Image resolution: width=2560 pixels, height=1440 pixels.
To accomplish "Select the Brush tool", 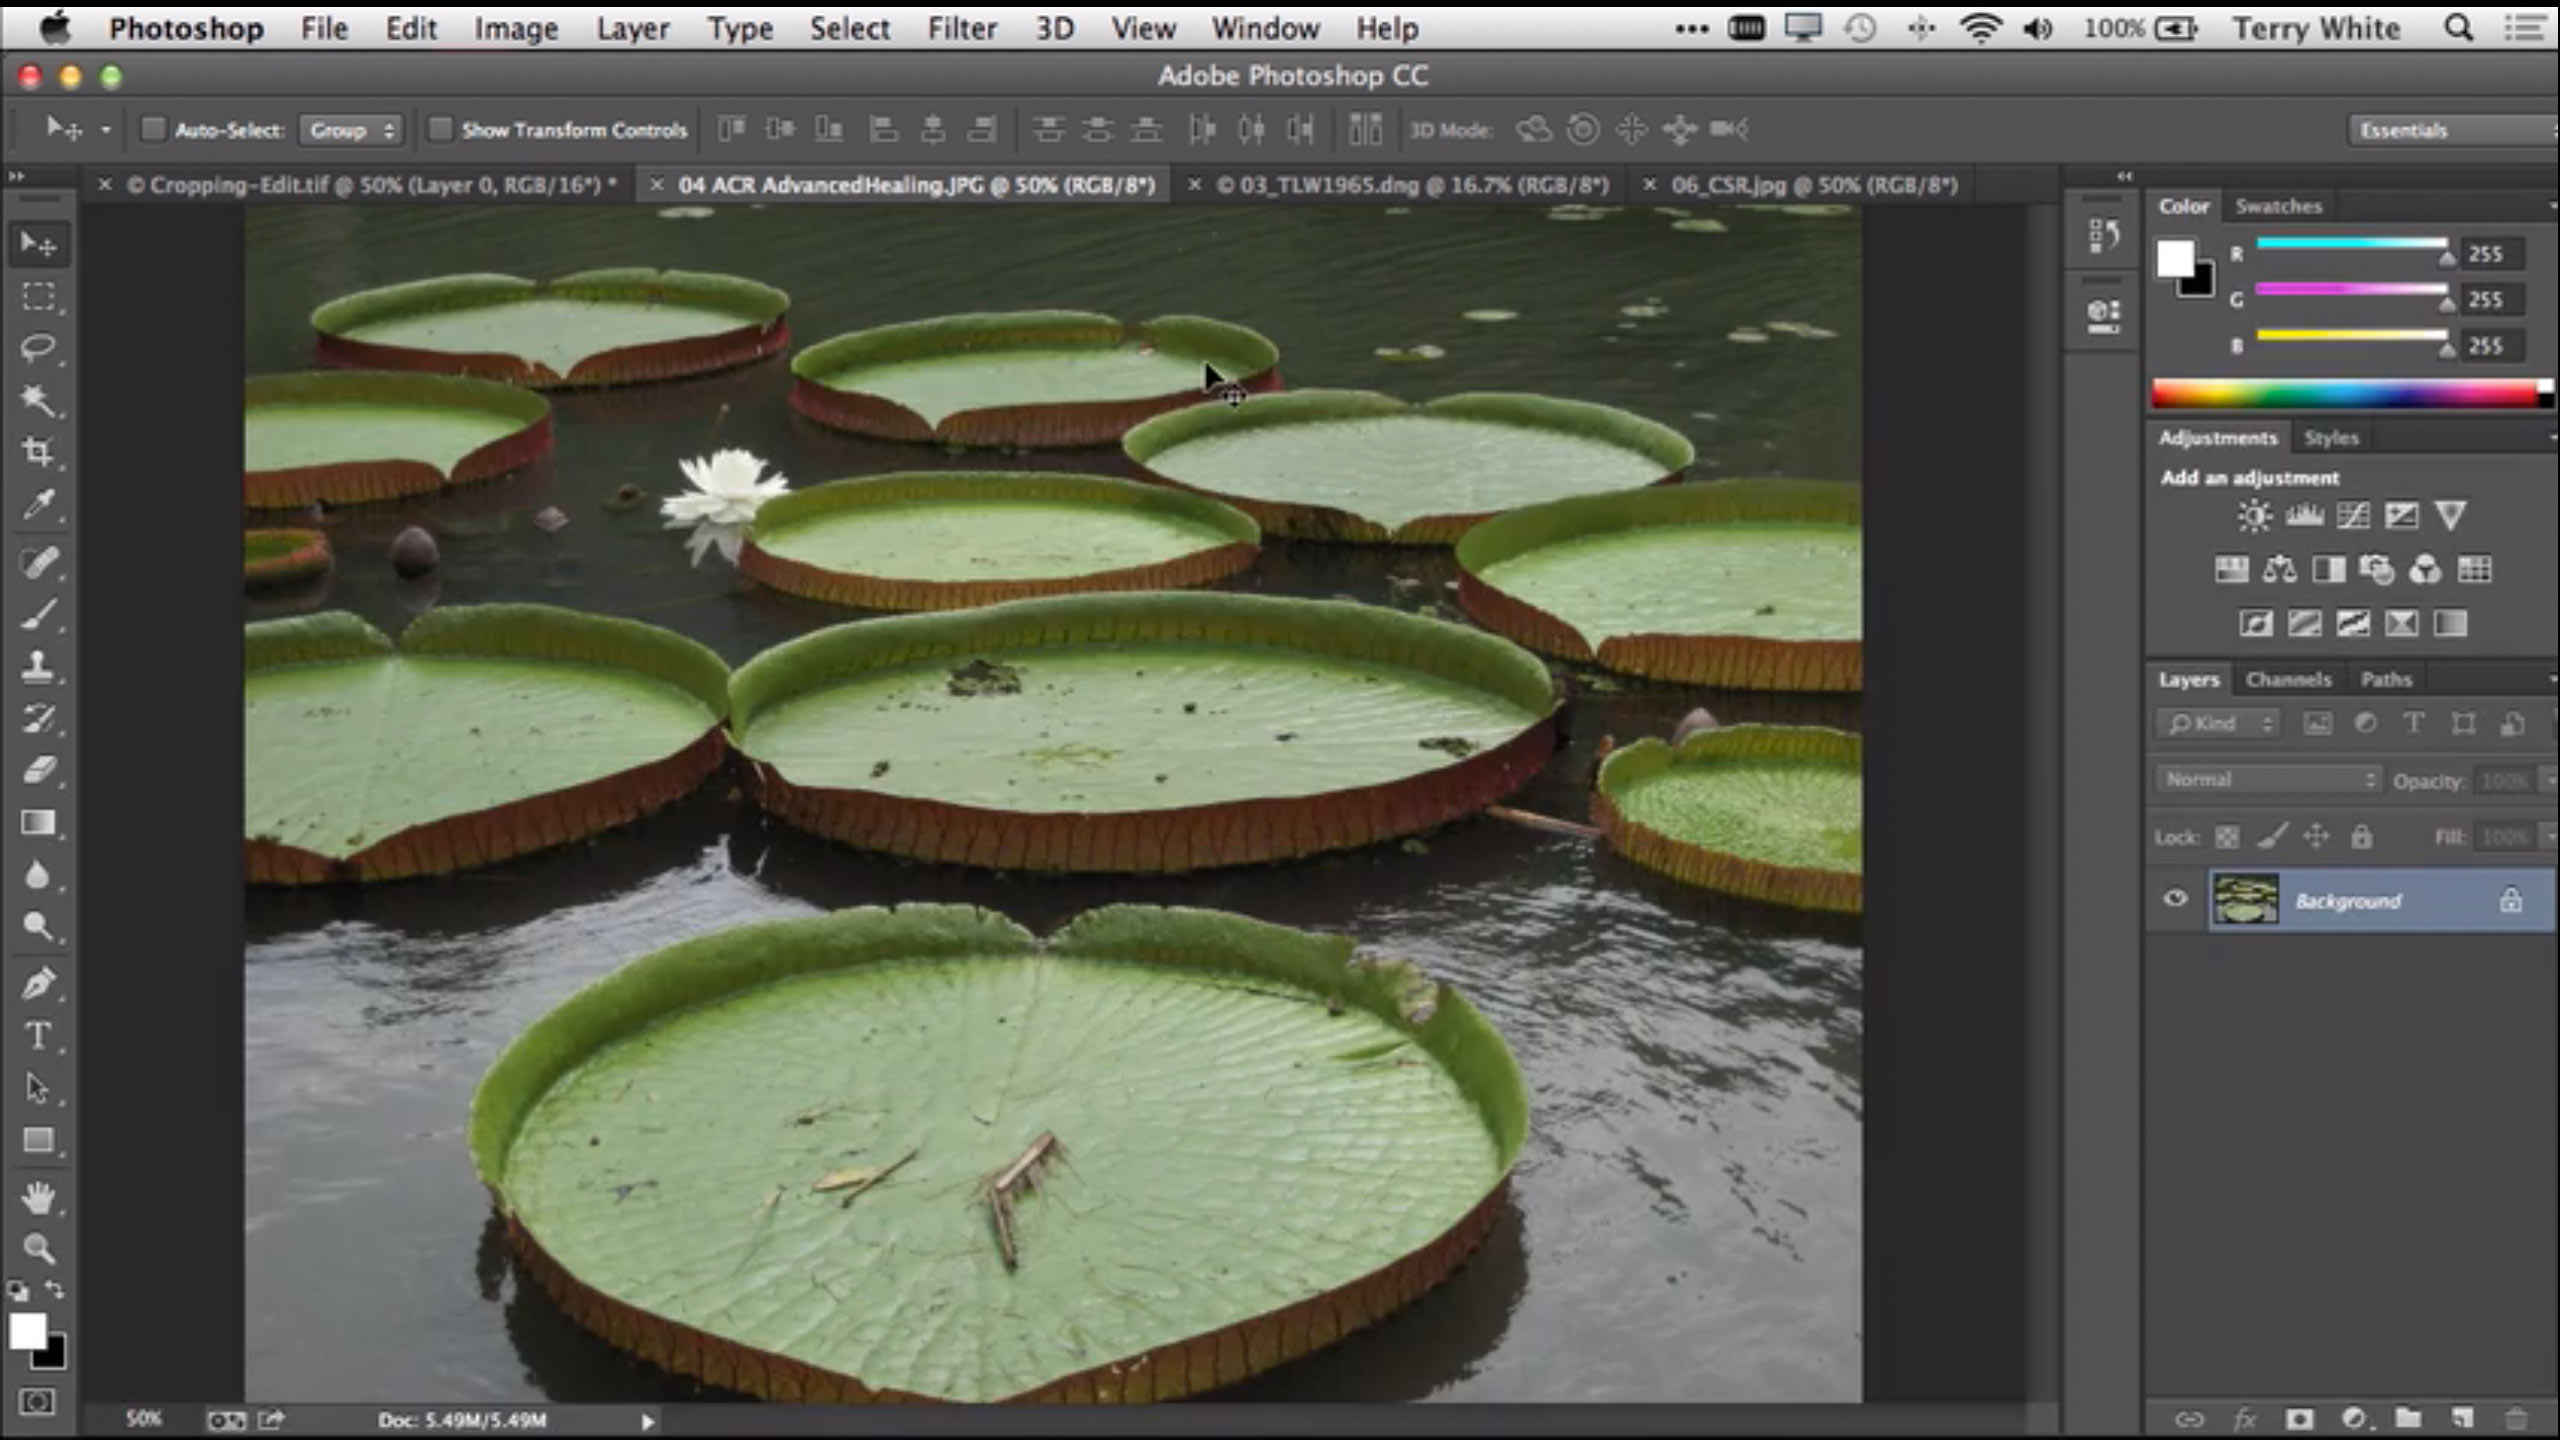I will pos(38,614).
